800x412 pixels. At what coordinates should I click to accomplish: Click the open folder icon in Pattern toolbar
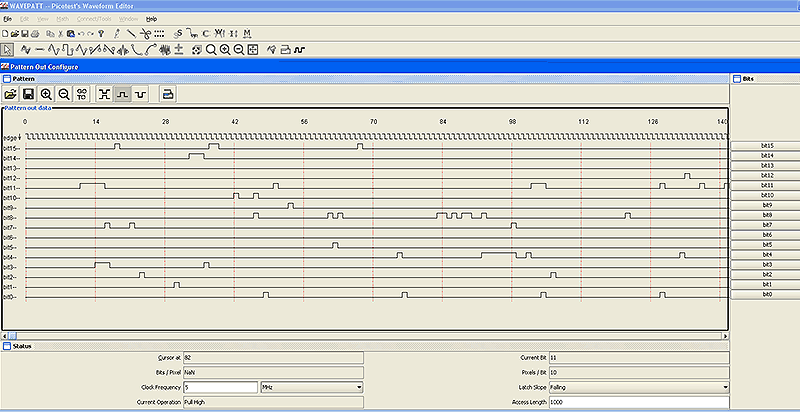pyautogui.click(x=10, y=94)
